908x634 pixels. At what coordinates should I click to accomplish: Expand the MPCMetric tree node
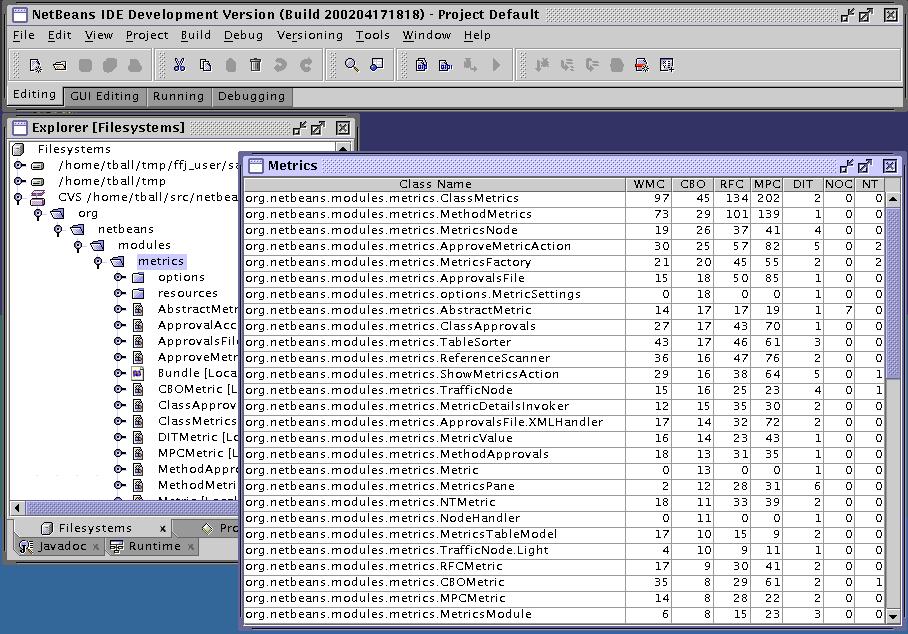click(x=119, y=453)
